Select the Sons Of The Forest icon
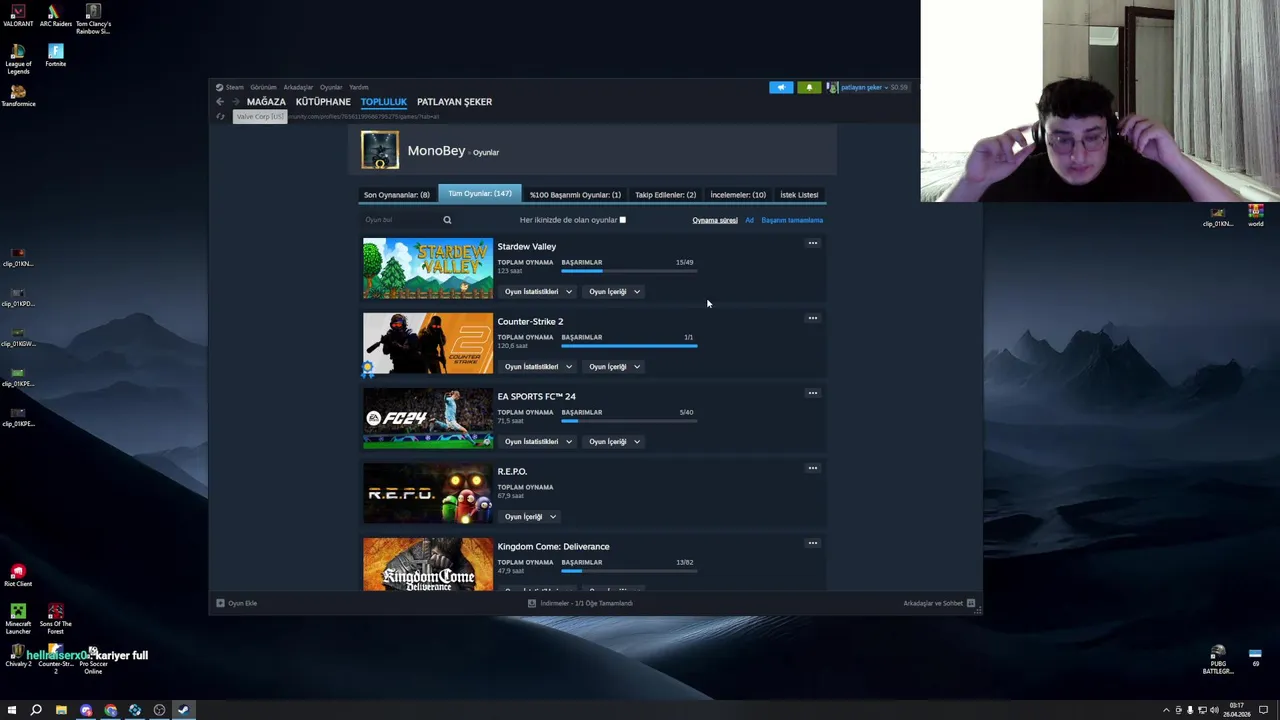Screen dimensions: 1280x720 pyautogui.click(x=55, y=618)
